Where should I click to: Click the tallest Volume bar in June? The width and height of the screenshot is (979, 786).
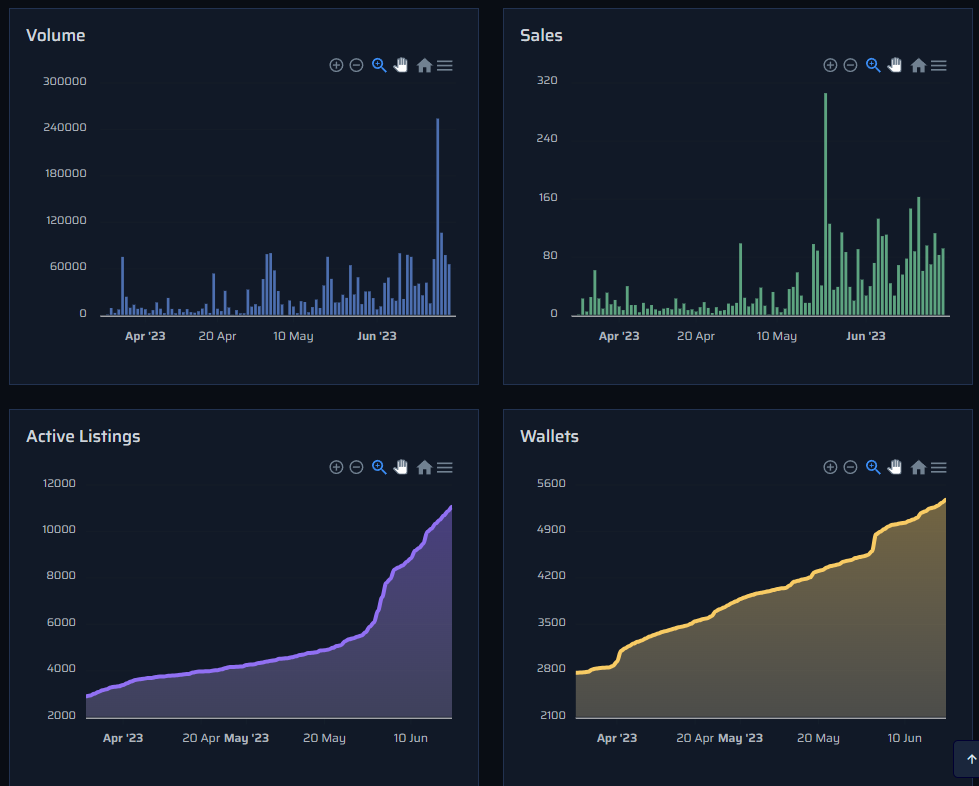point(438,217)
